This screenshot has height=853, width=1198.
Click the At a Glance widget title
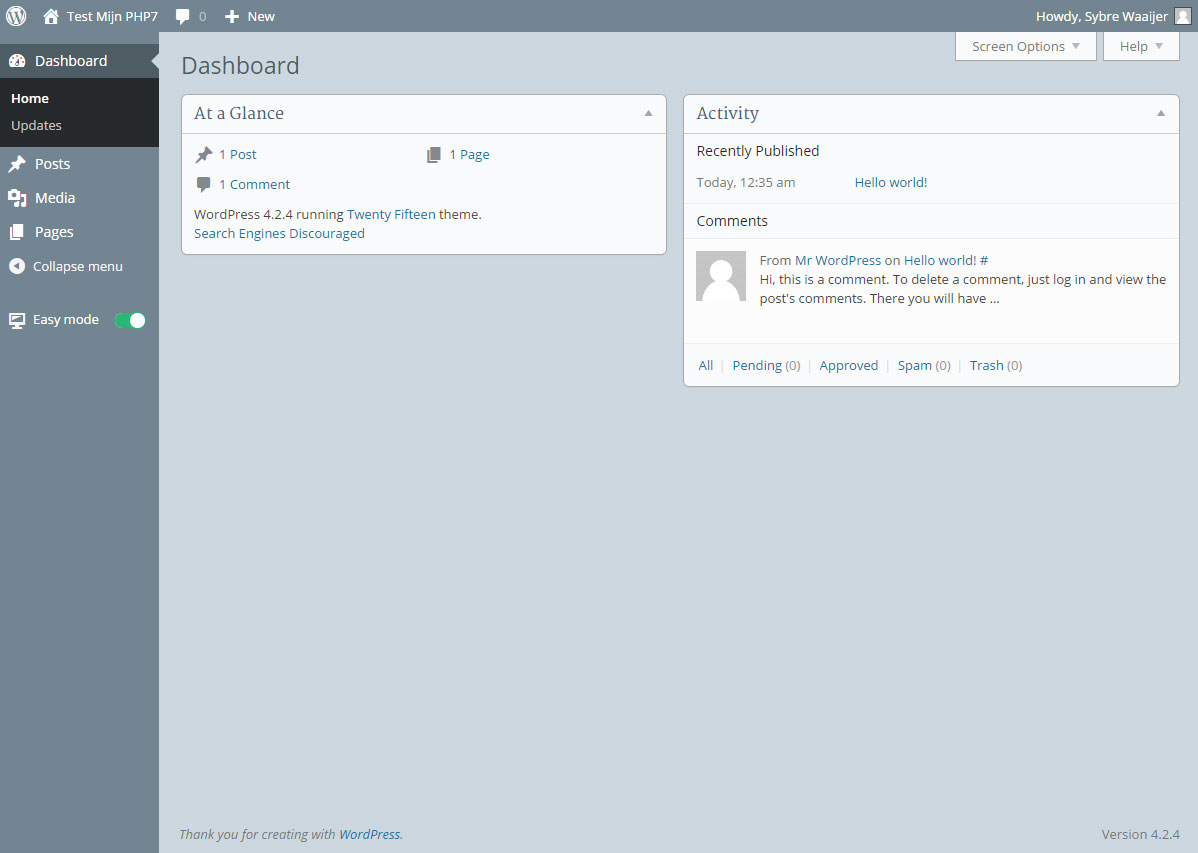click(238, 113)
